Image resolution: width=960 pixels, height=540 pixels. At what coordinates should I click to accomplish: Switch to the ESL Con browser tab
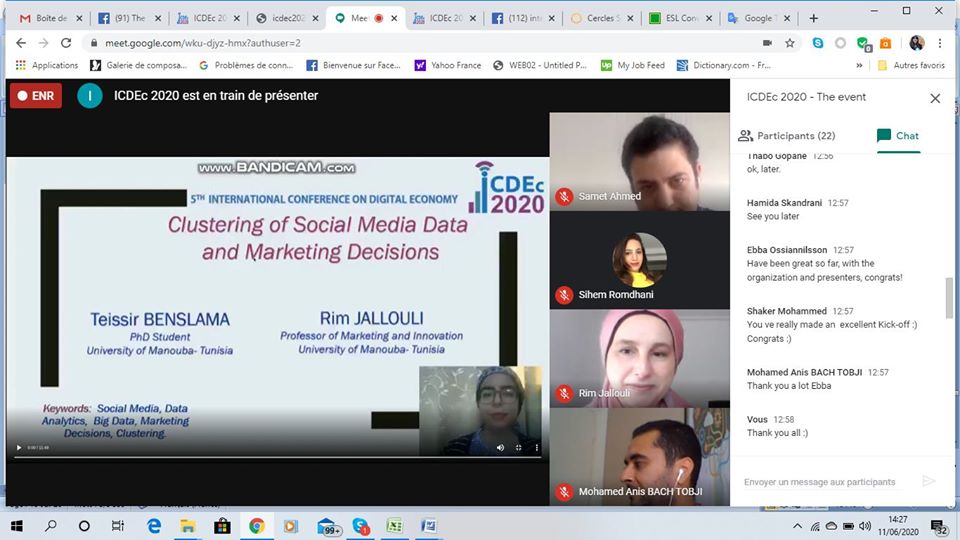coord(681,18)
